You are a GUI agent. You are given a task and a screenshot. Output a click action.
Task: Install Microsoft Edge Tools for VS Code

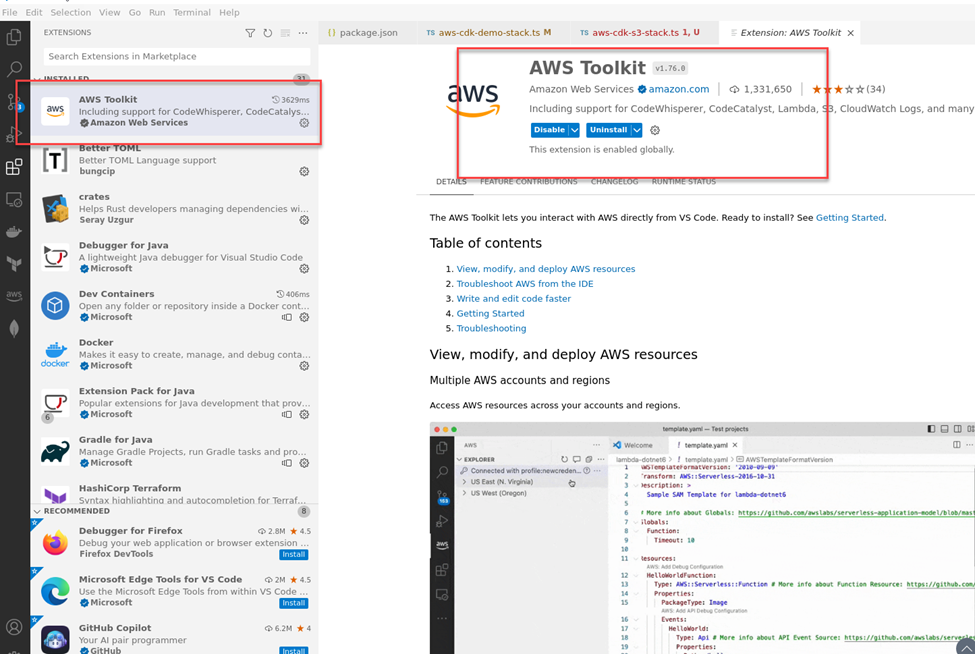click(293, 603)
